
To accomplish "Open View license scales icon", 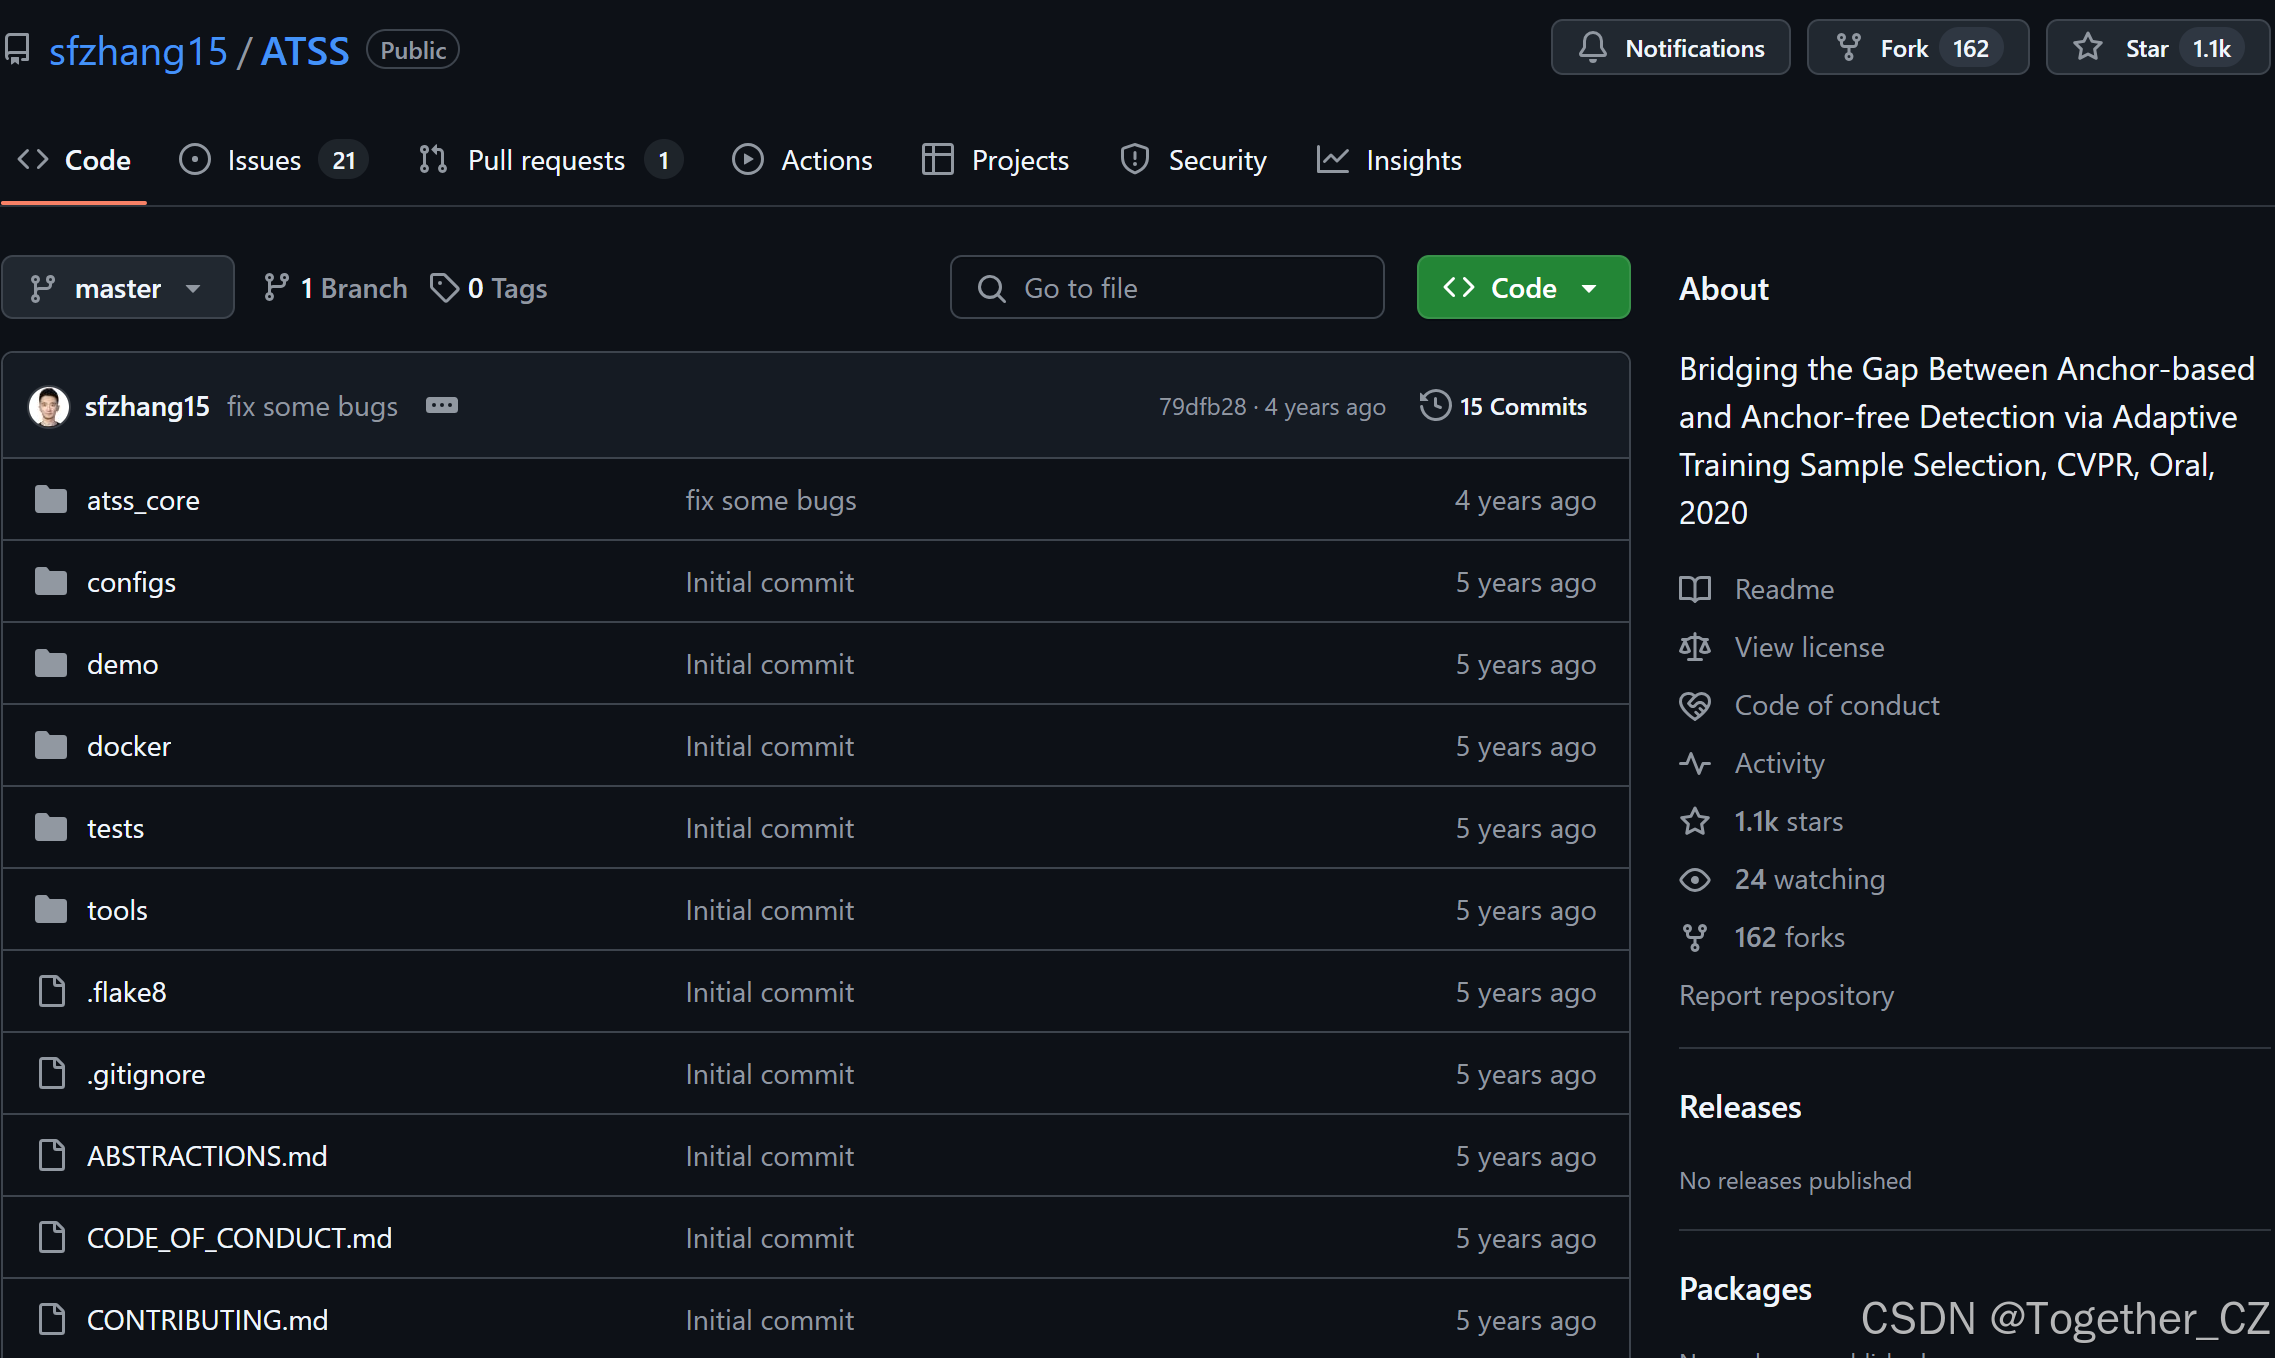I will click(1695, 647).
